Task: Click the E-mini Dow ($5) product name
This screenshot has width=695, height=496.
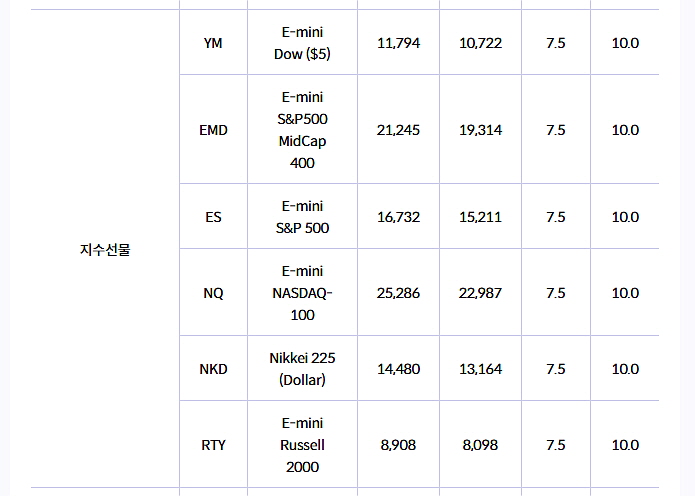Action: click(302, 43)
